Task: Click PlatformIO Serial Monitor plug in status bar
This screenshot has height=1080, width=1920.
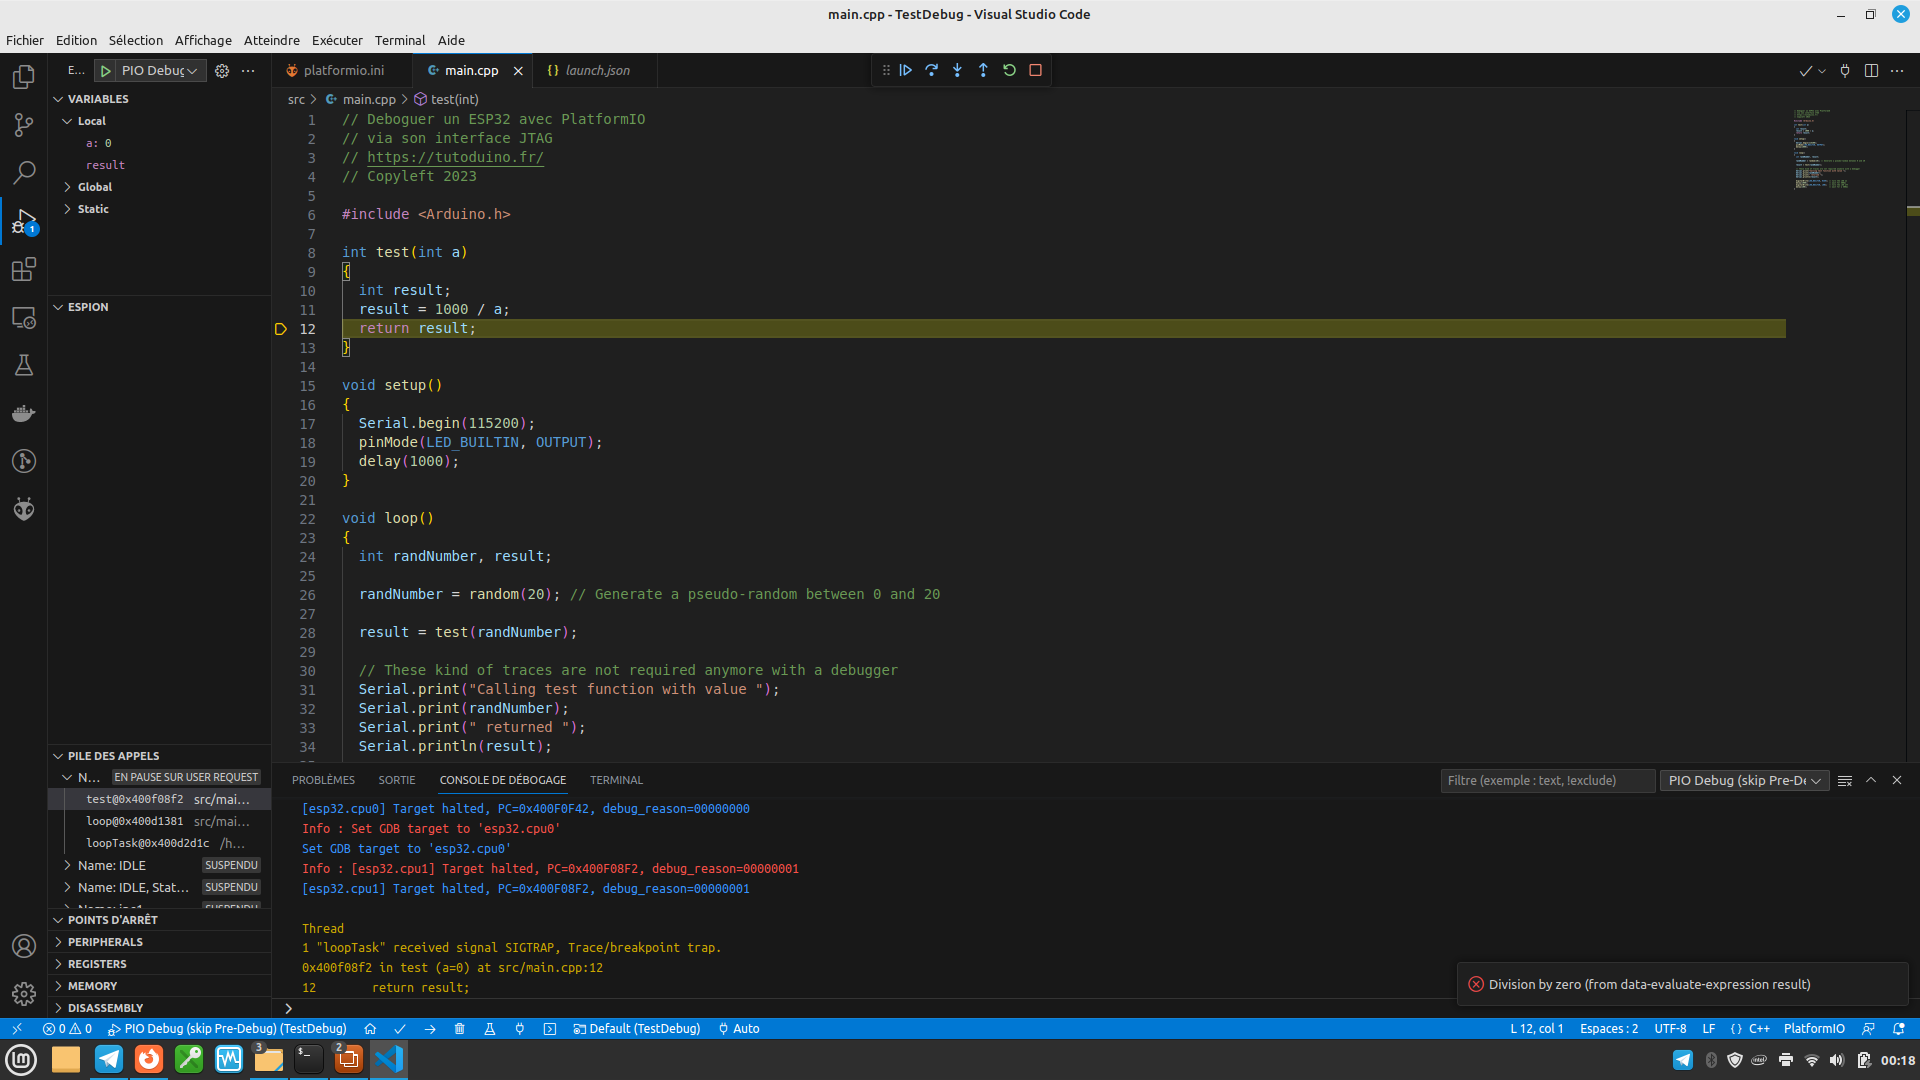Action: point(520,1029)
